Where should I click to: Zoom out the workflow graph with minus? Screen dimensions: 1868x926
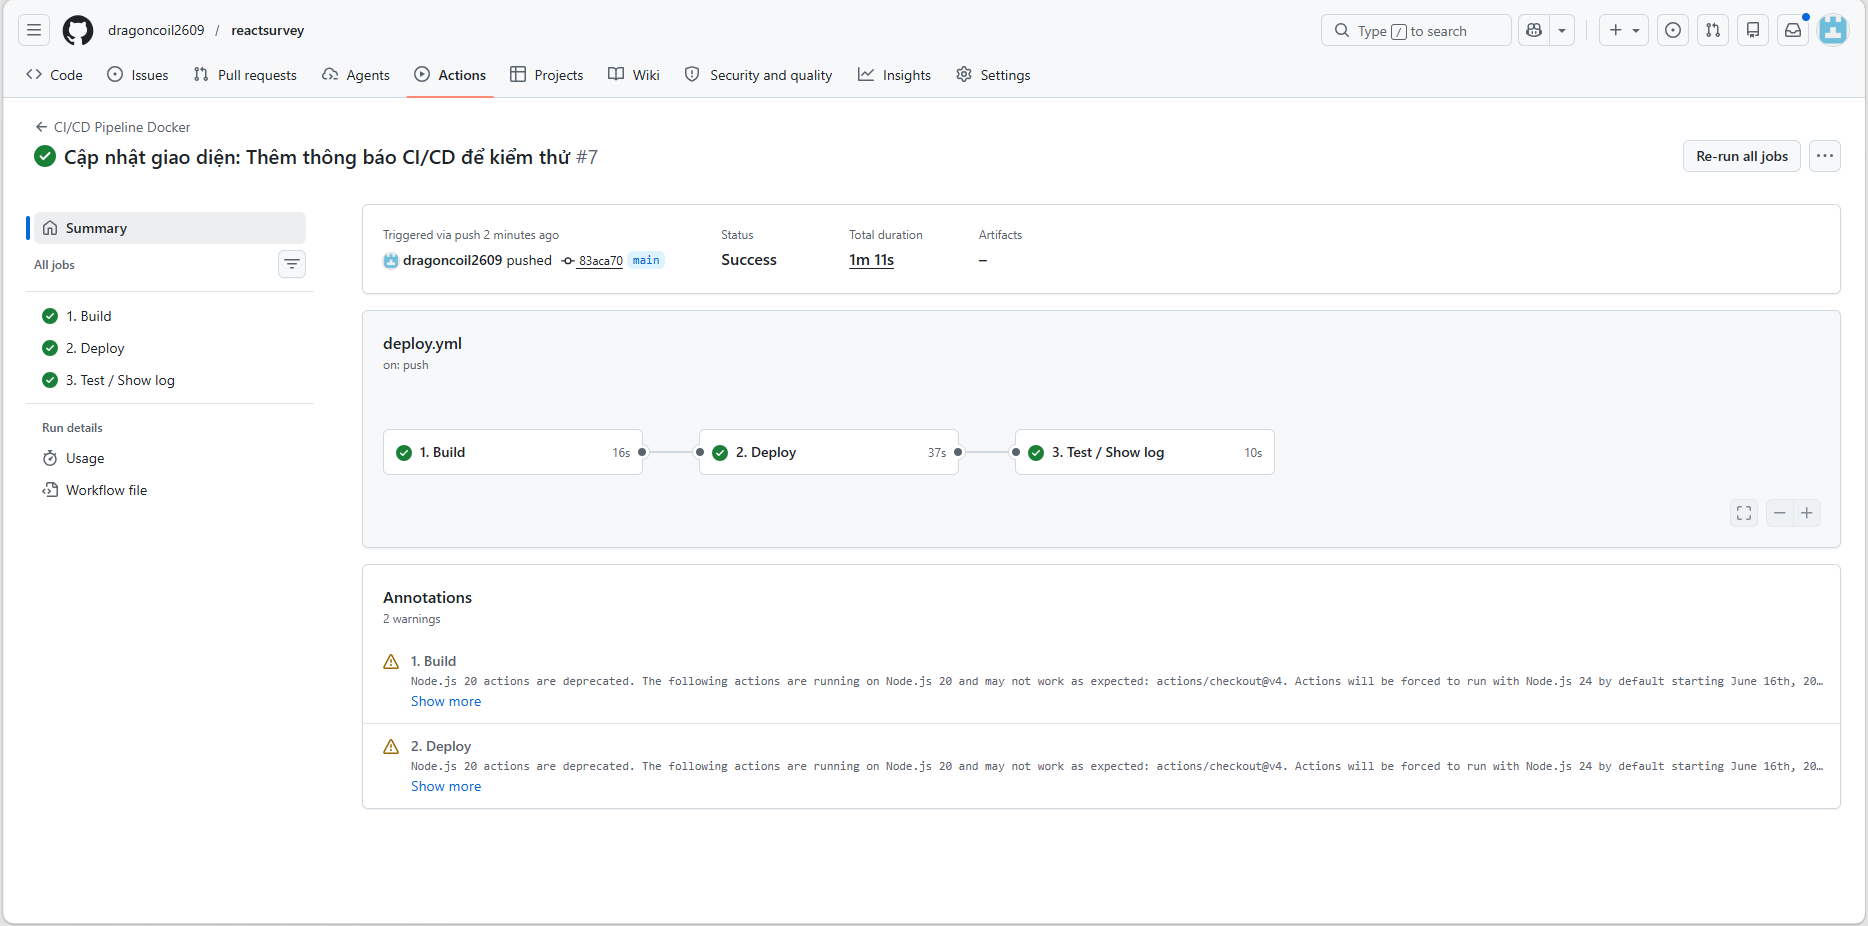click(1780, 513)
